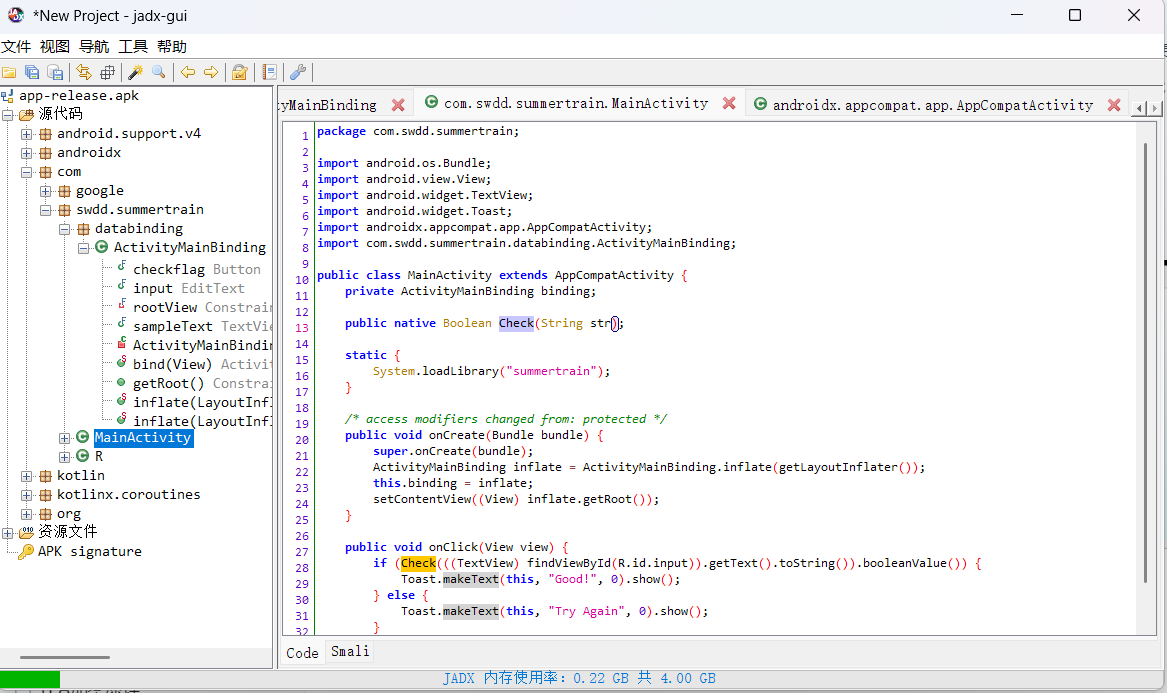Navigate forward with the right arrow icon
Viewport: 1167px width, 693px height.
pyautogui.click(x=211, y=72)
